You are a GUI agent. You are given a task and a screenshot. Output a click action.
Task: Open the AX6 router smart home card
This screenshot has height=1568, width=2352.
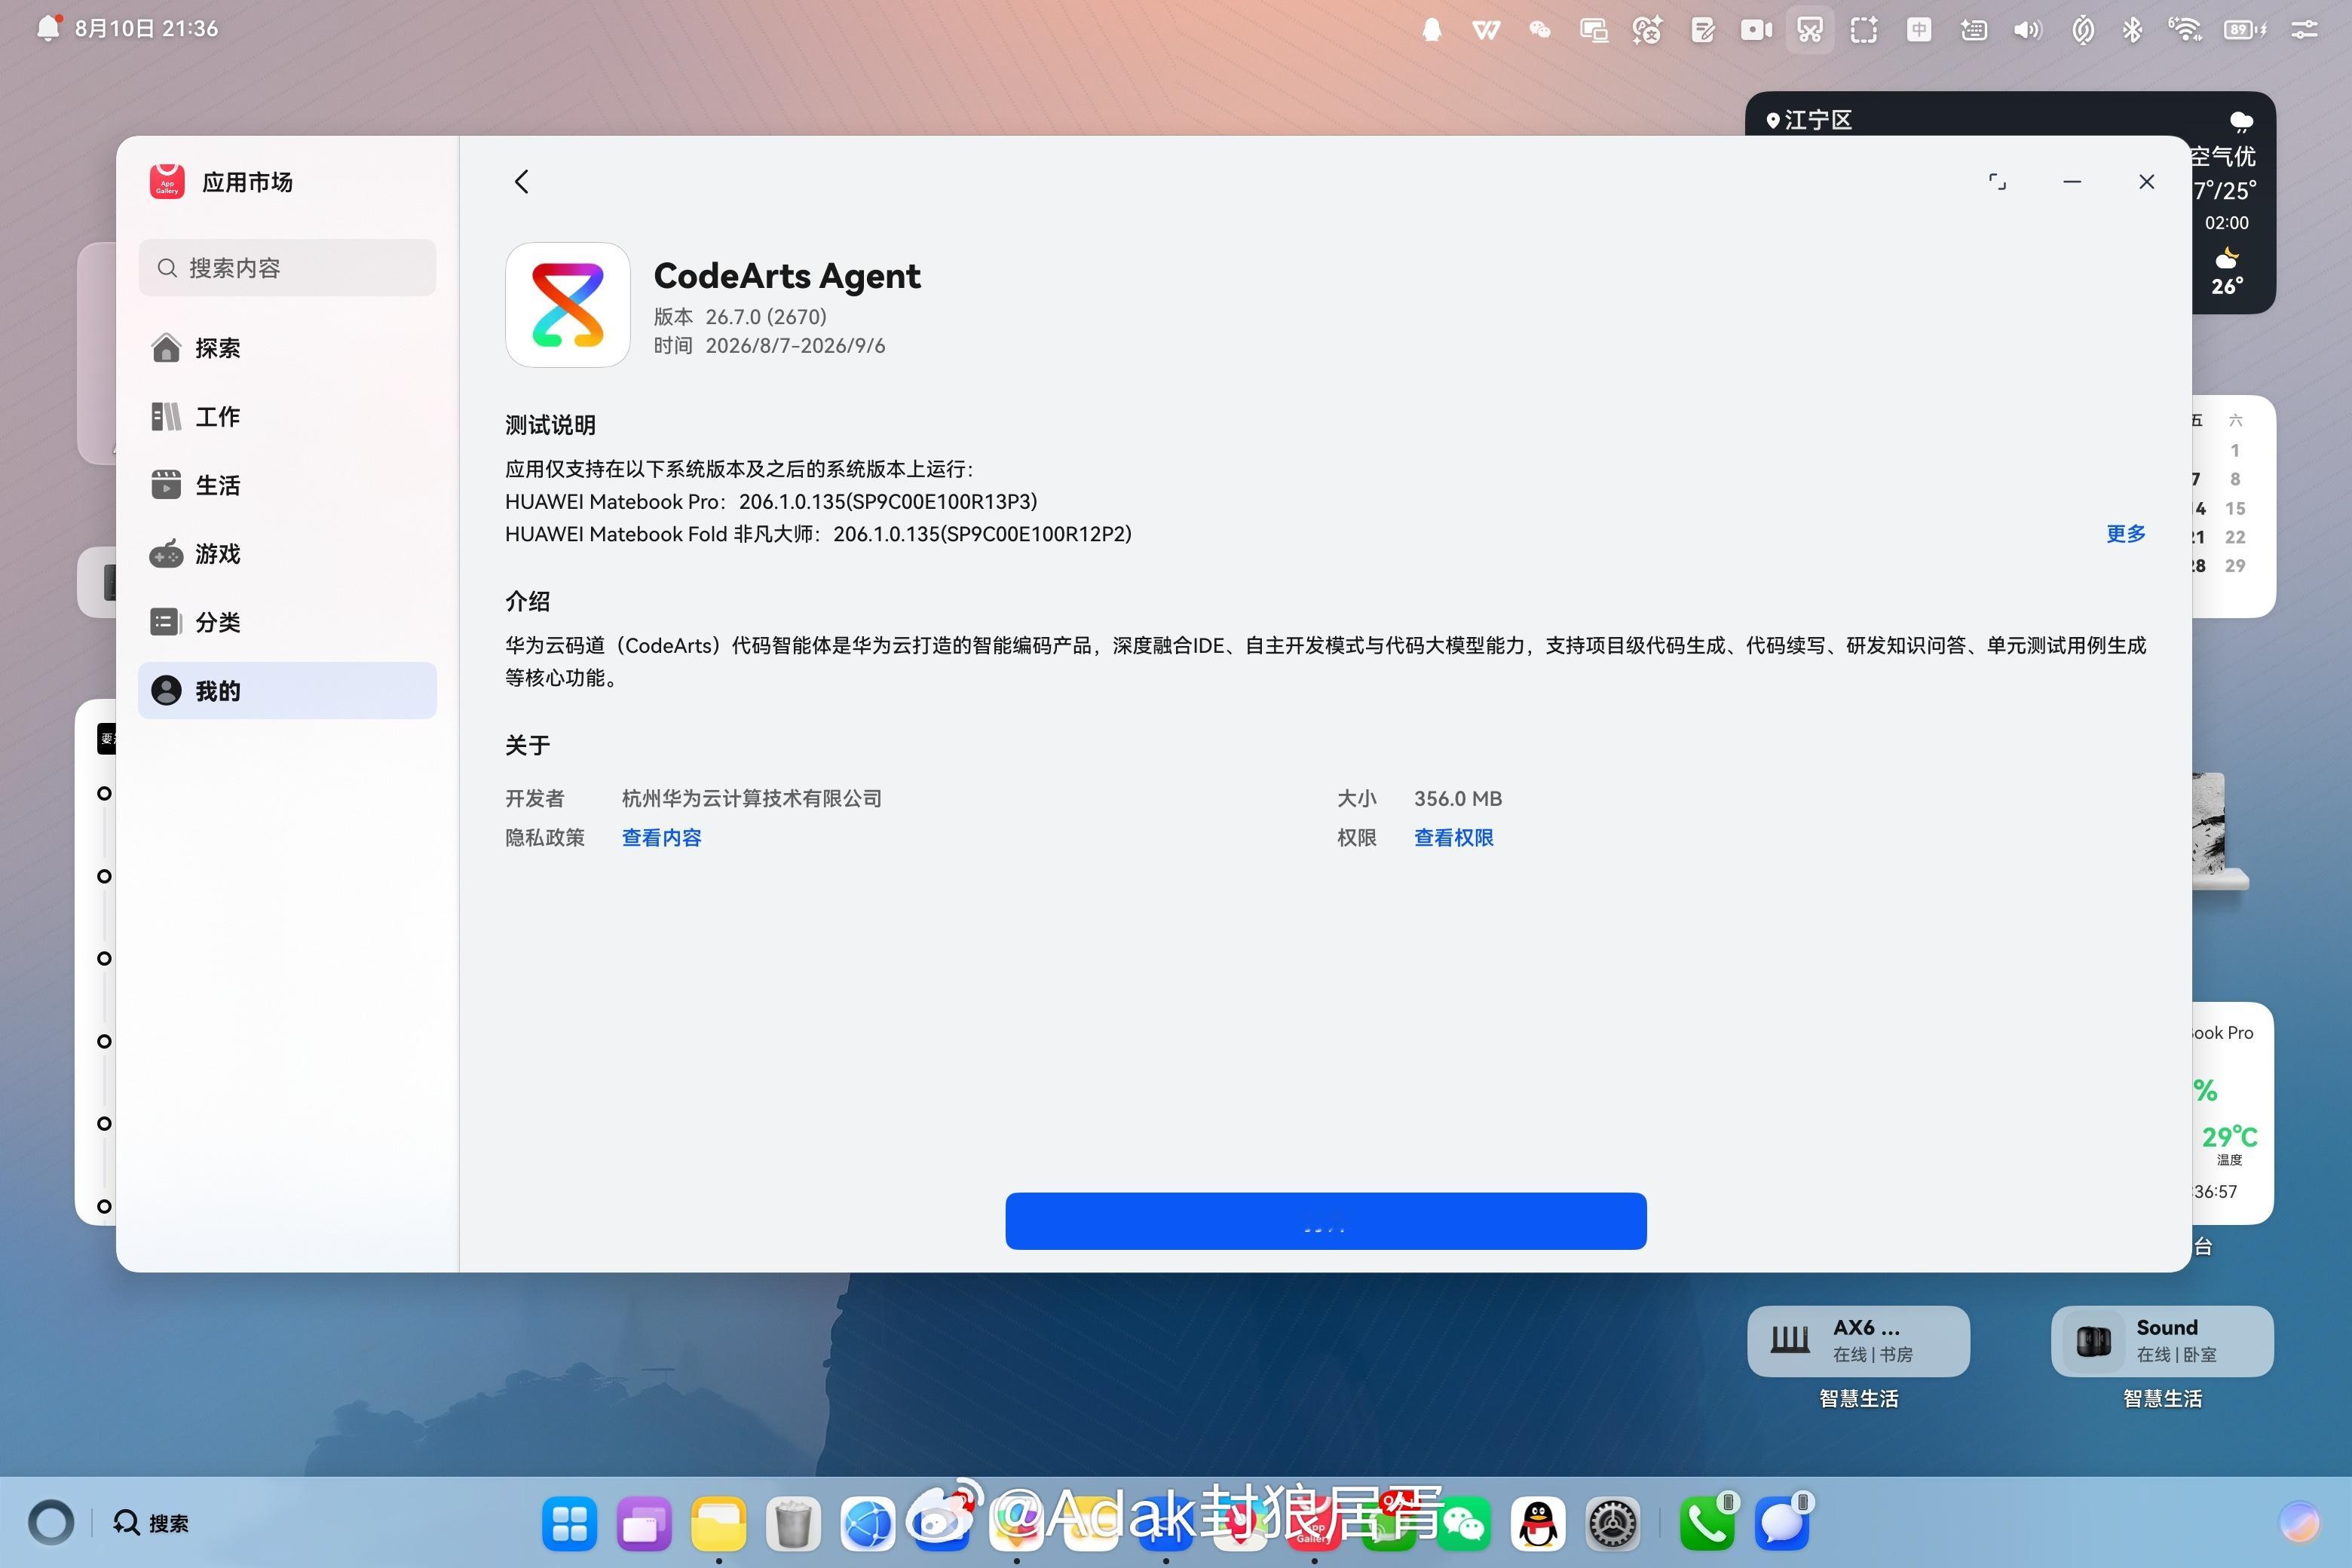(x=1858, y=1341)
